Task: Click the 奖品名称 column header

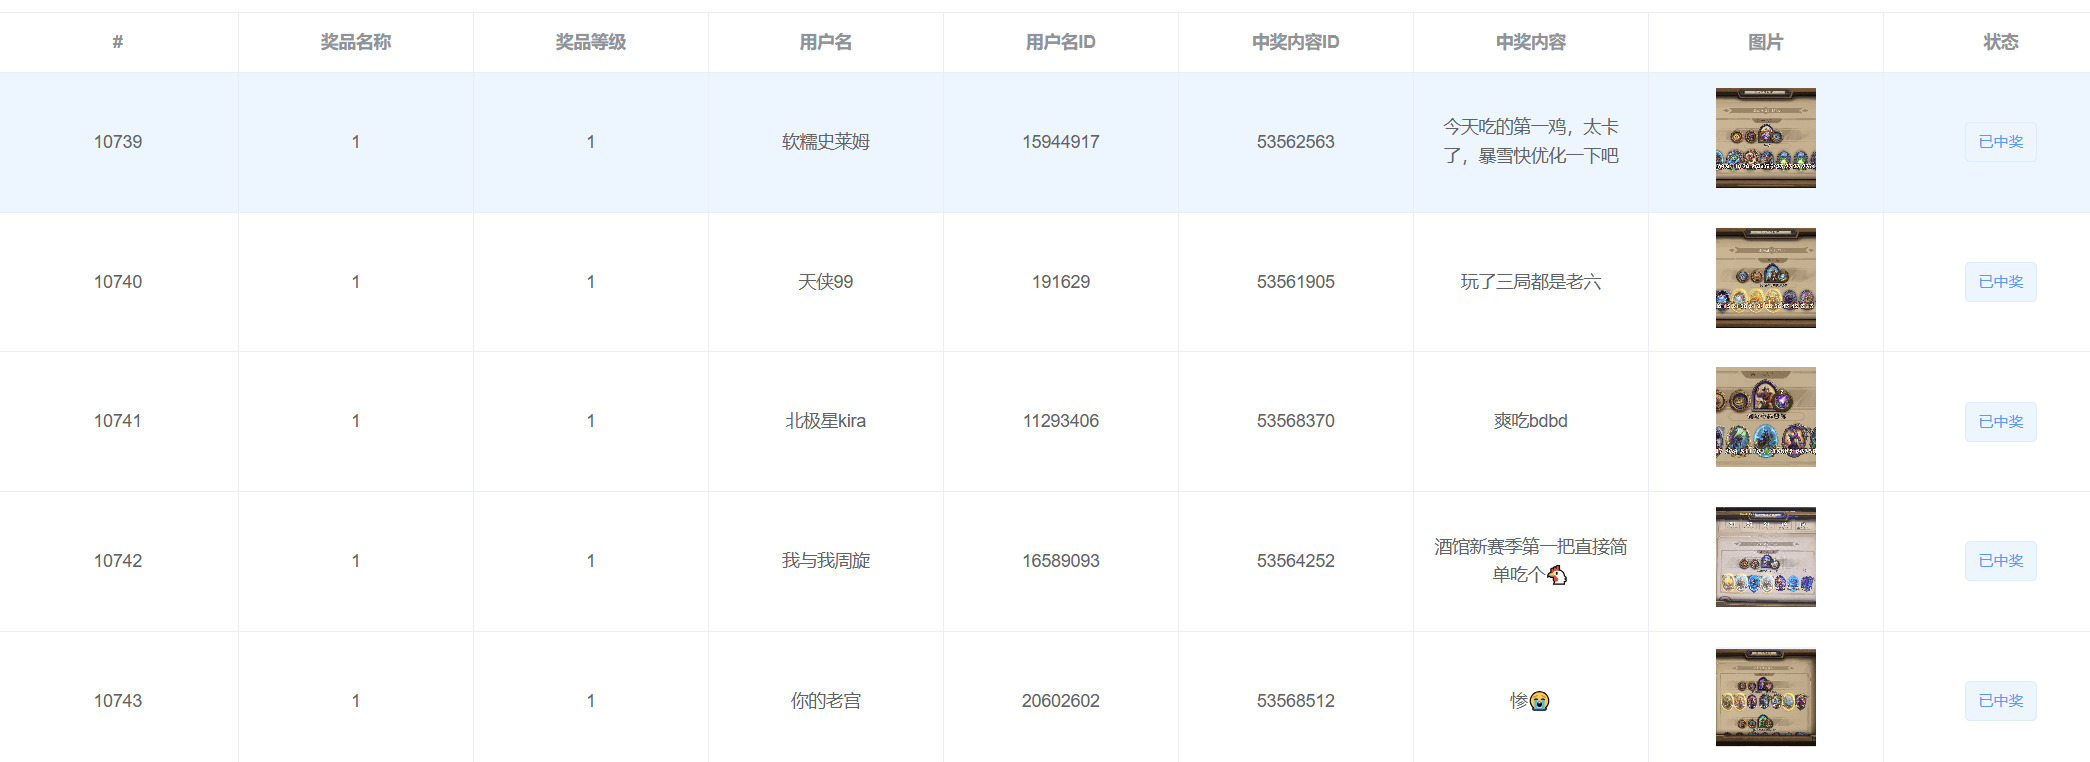Action: tap(355, 42)
